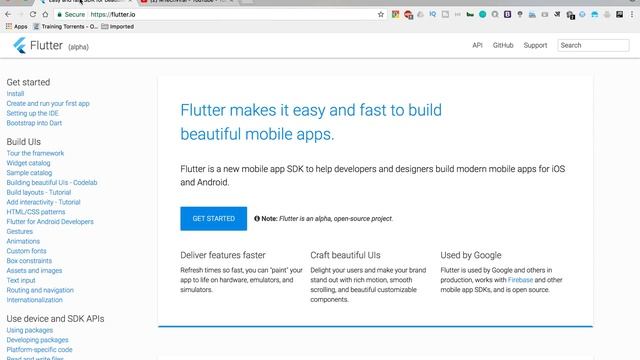Screen dimensions: 640x360
Task: Open Routing and navigation link
Action: click(x=40, y=291)
